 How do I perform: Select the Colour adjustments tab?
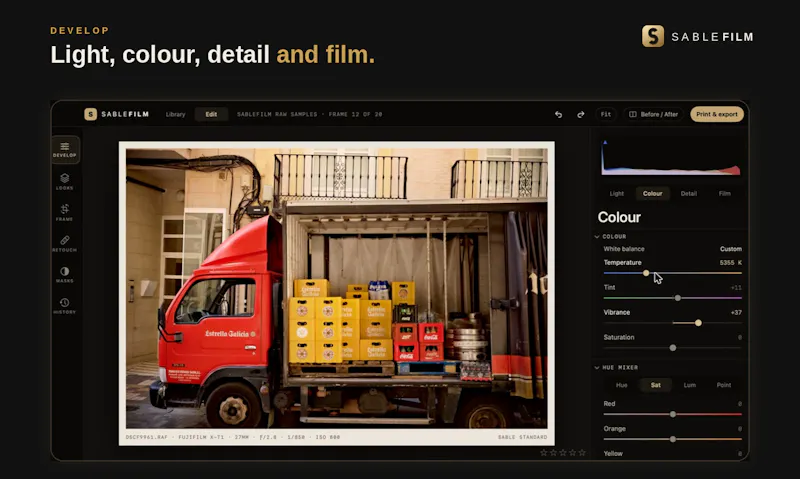point(653,193)
